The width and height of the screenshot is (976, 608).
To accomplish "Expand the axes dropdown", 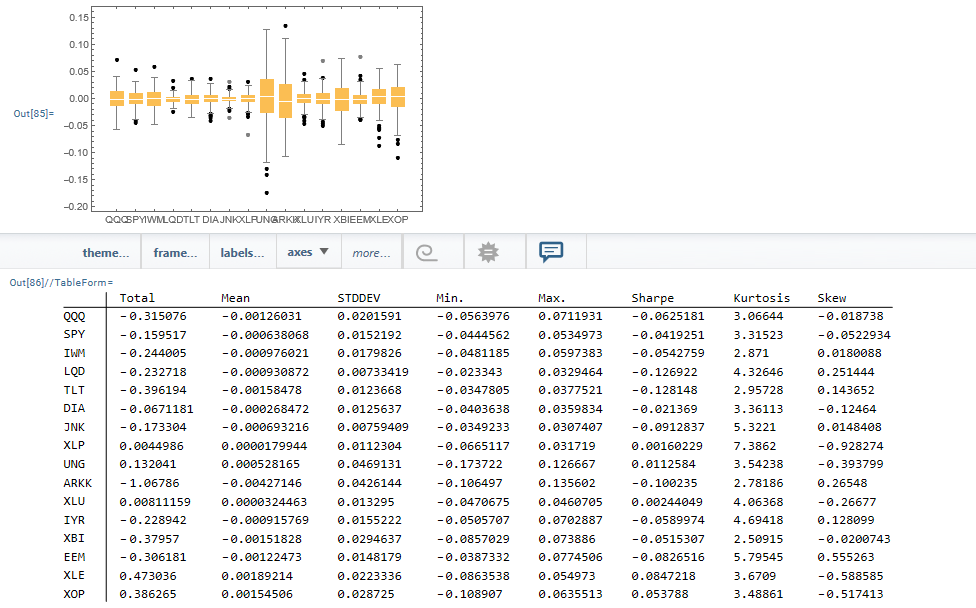I will pyautogui.click(x=308, y=252).
